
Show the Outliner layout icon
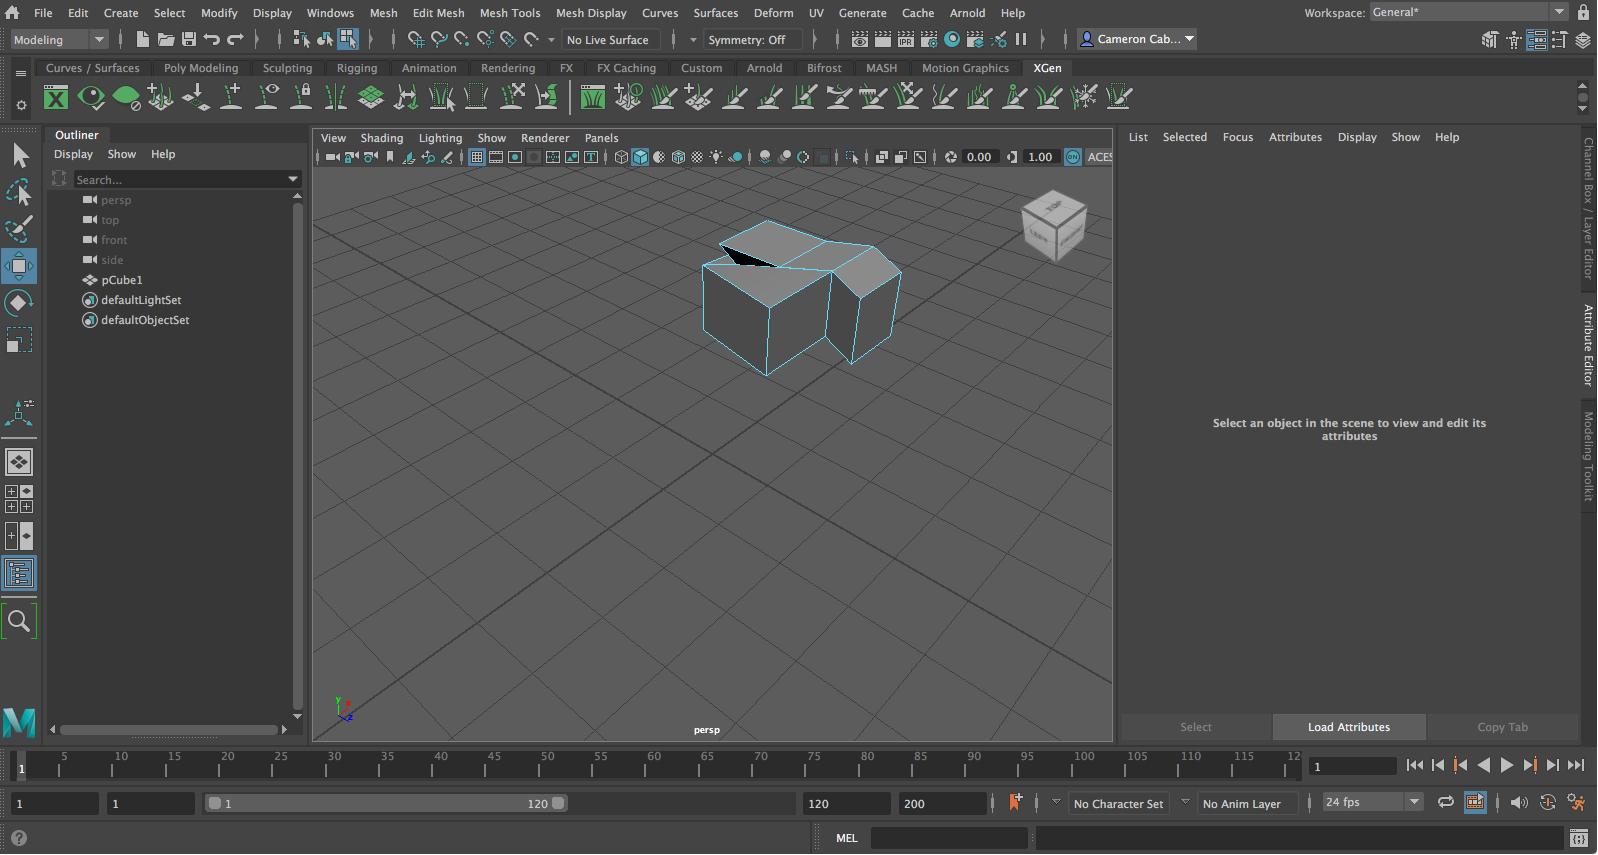click(x=19, y=573)
